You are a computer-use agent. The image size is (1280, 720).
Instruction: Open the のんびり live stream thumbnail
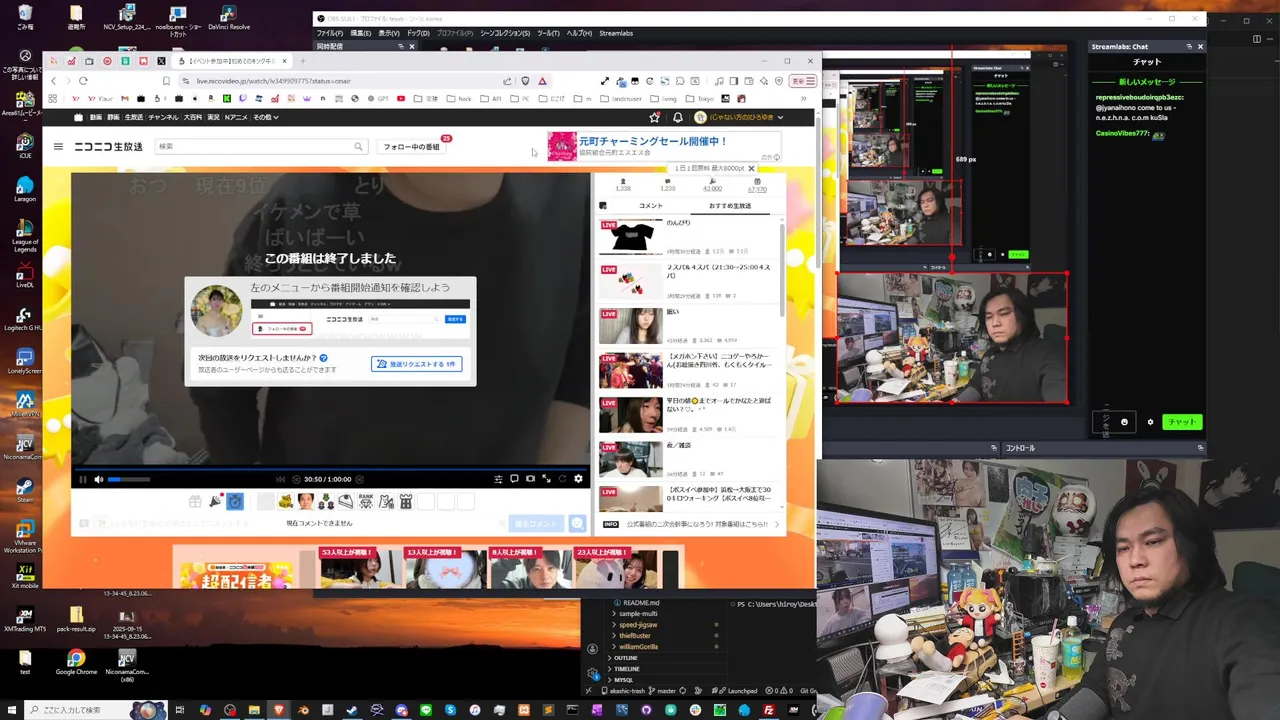[631, 237]
